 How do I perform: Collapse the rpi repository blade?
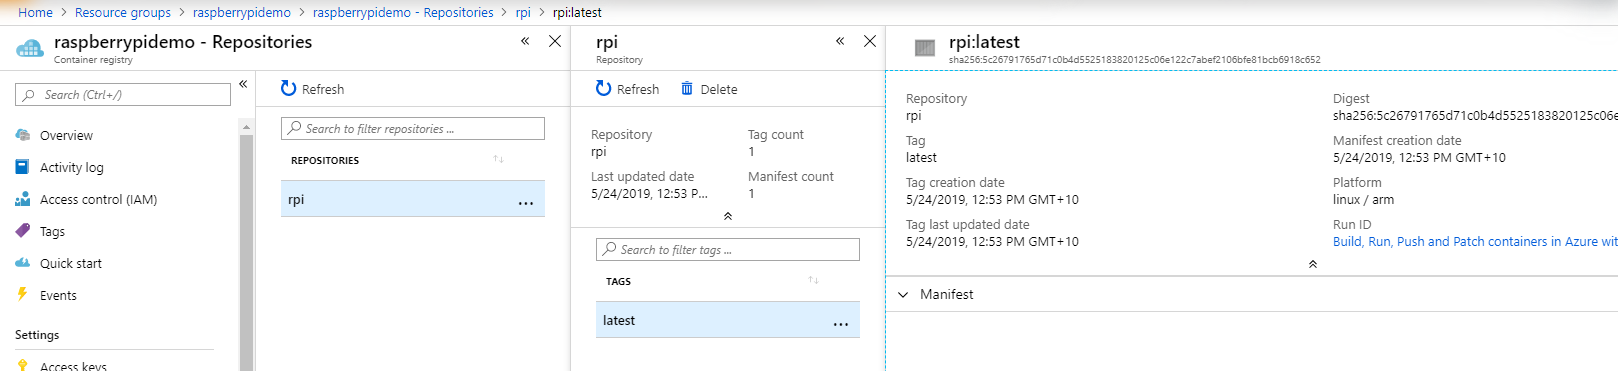tap(840, 41)
